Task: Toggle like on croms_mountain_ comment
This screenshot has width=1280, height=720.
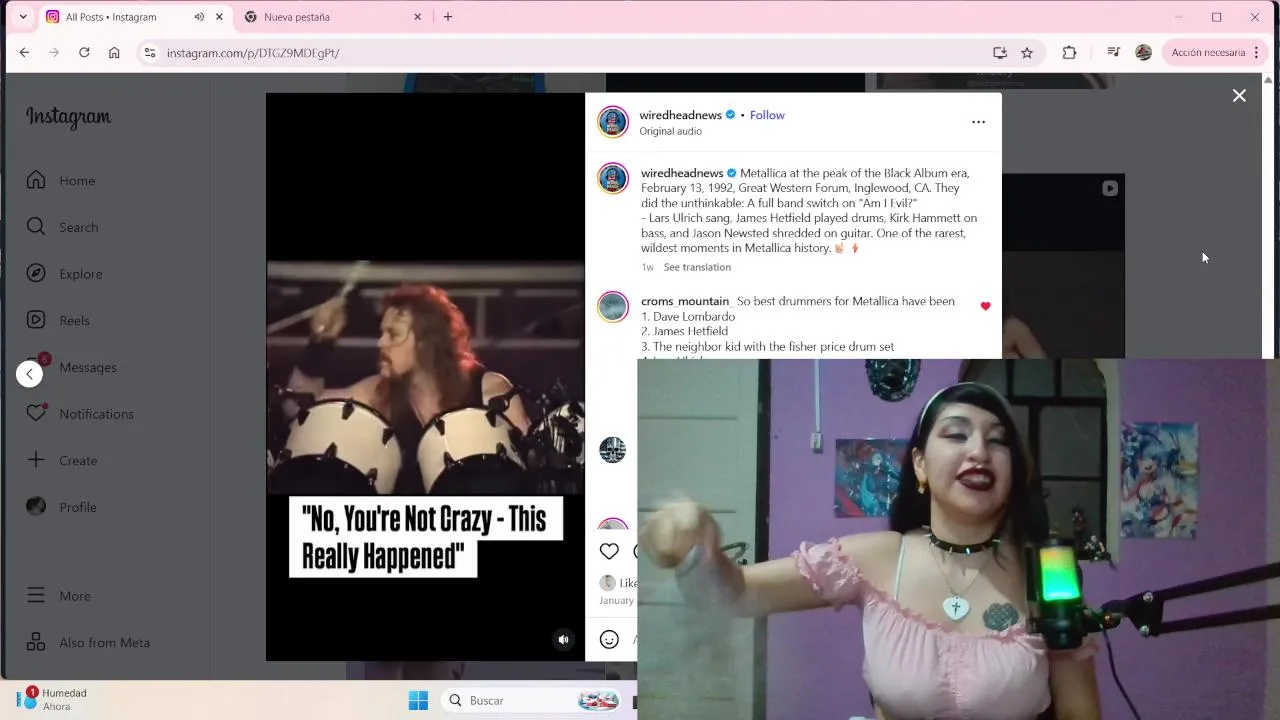Action: tap(985, 306)
